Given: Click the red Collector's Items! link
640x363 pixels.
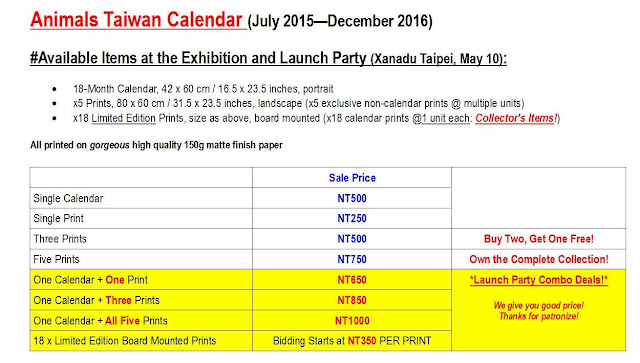Looking at the screenshot, I should tap(516, 118).
